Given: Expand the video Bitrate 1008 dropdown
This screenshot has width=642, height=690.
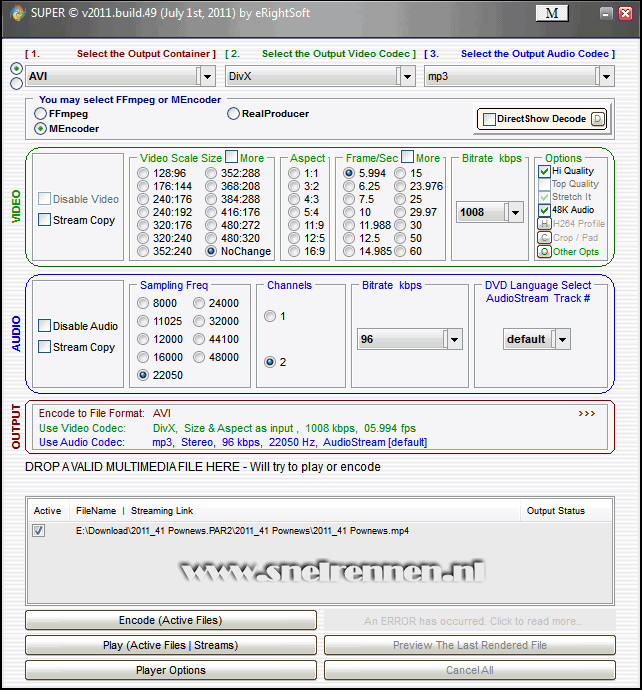Looking at the screenshot, I should 515,213.
